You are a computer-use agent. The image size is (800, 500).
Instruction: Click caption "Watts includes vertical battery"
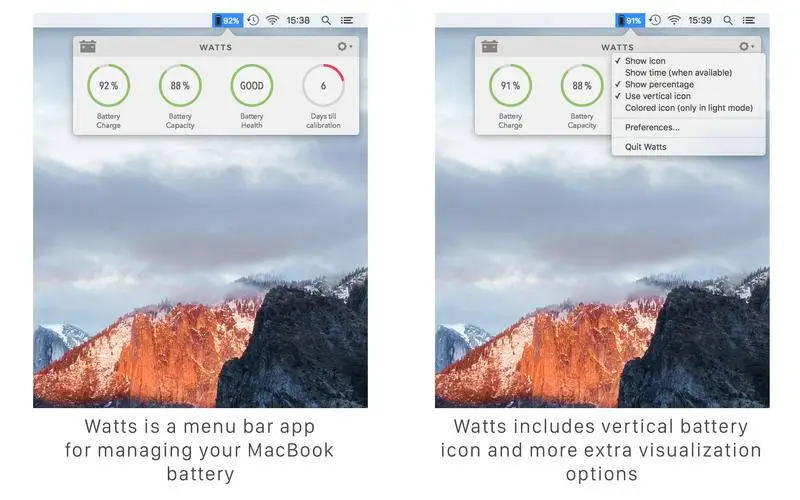601,427
